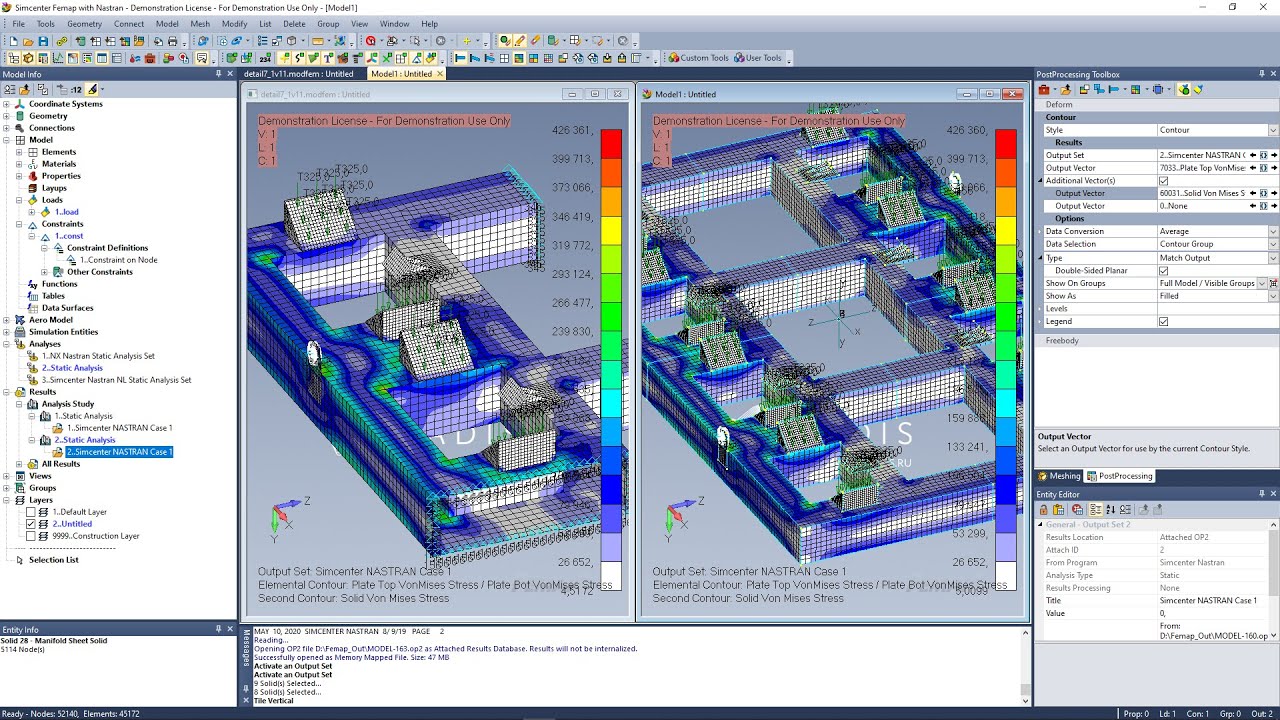Open the Type Match Output dropdown
The height and width of the screenshot is (720, 1280).
pos(1273,258)
